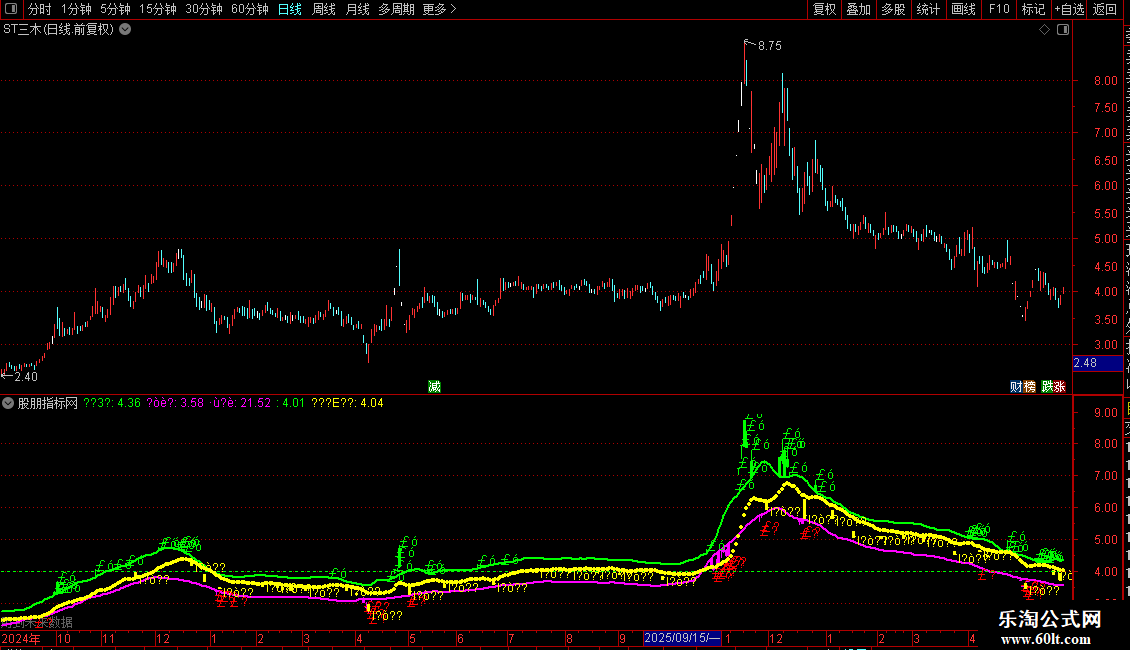
Task: Select the 15分钟 period tab
Action: [158, 9]
